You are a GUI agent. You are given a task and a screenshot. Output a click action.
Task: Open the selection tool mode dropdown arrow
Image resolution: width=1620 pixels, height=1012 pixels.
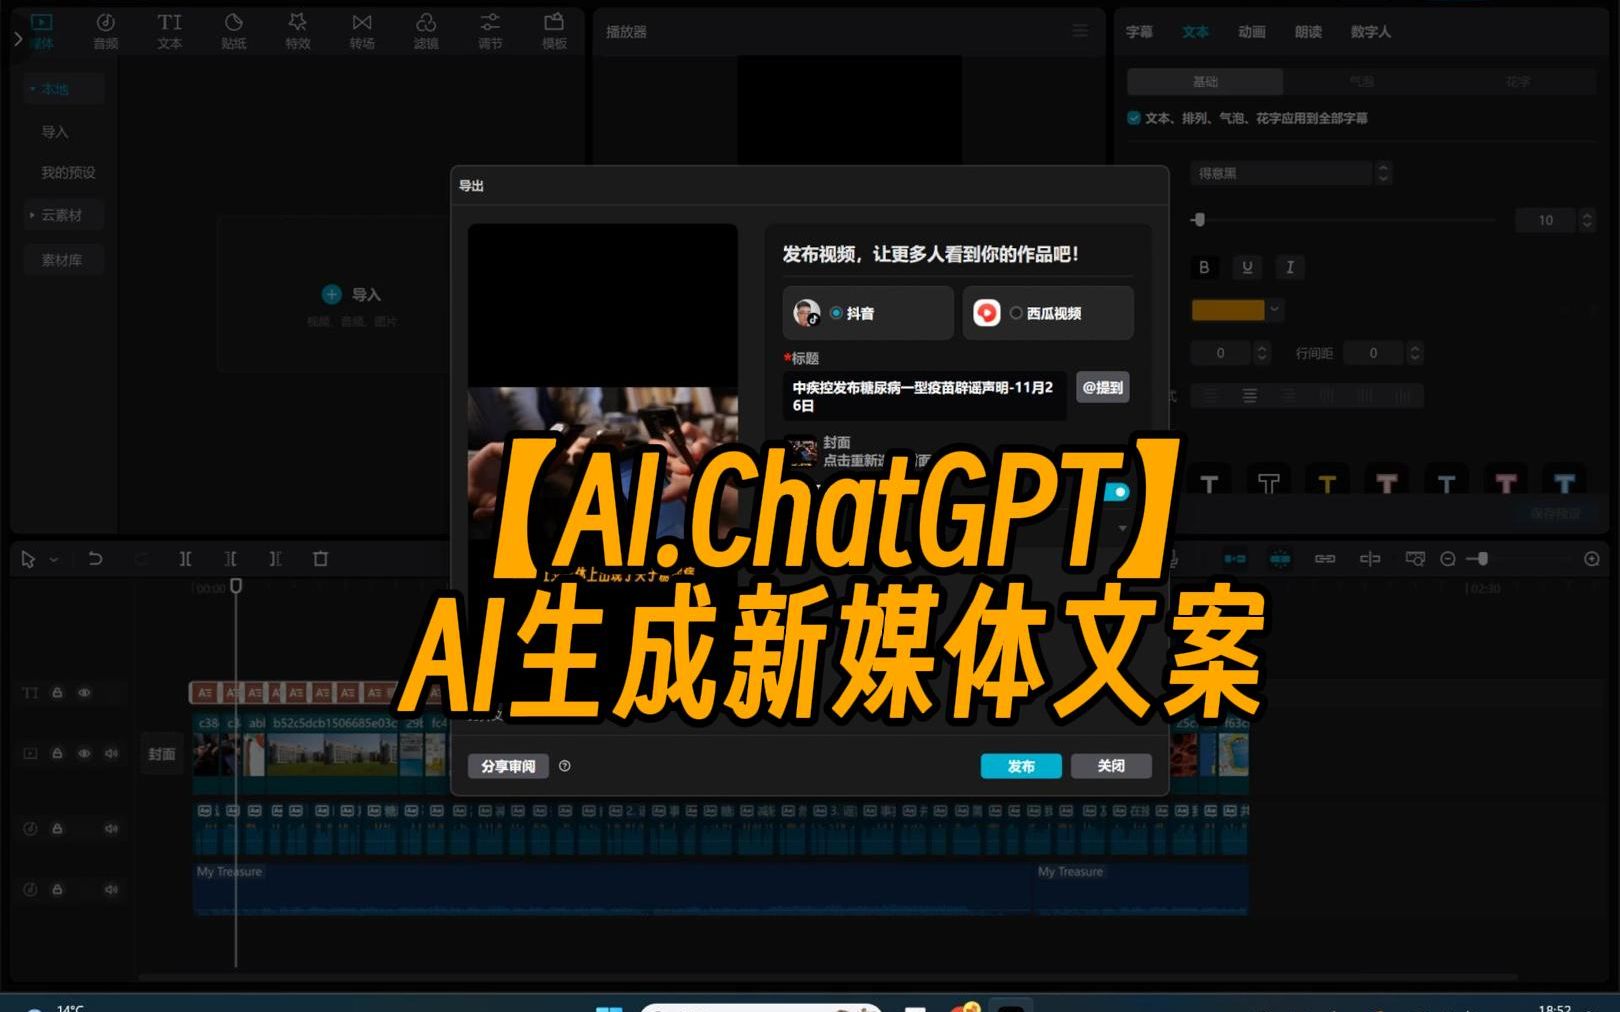point(54,560)
